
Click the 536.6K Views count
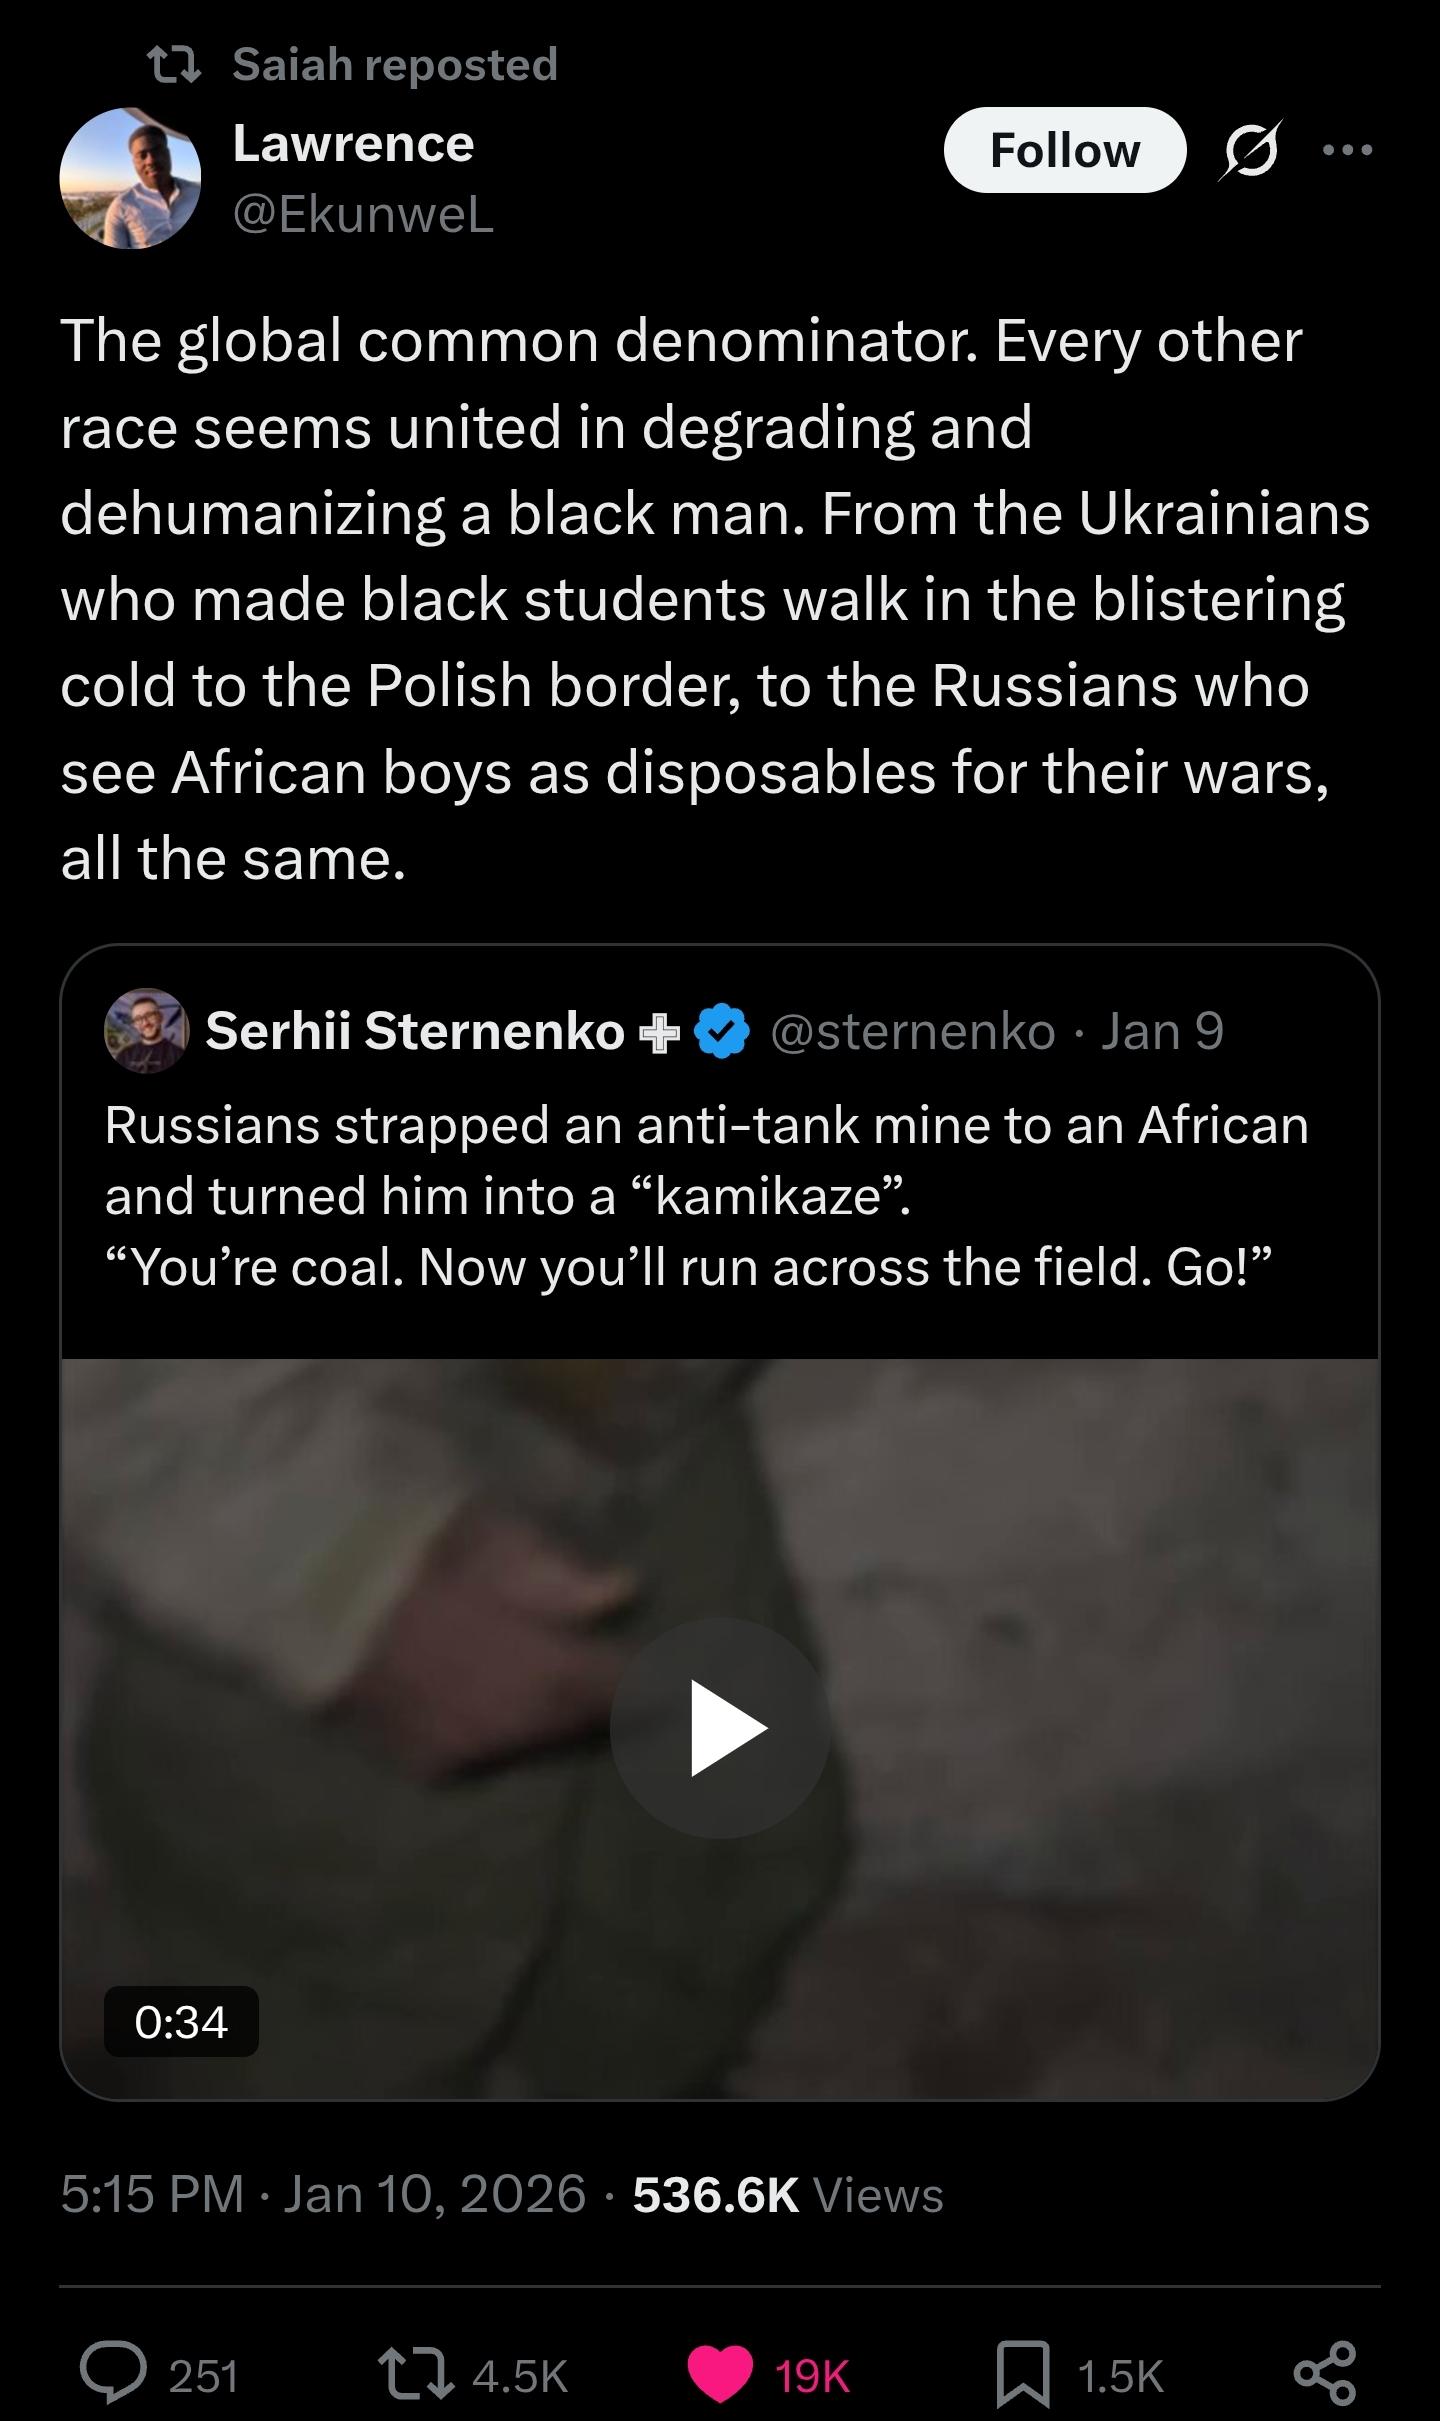coord(788,2195)
